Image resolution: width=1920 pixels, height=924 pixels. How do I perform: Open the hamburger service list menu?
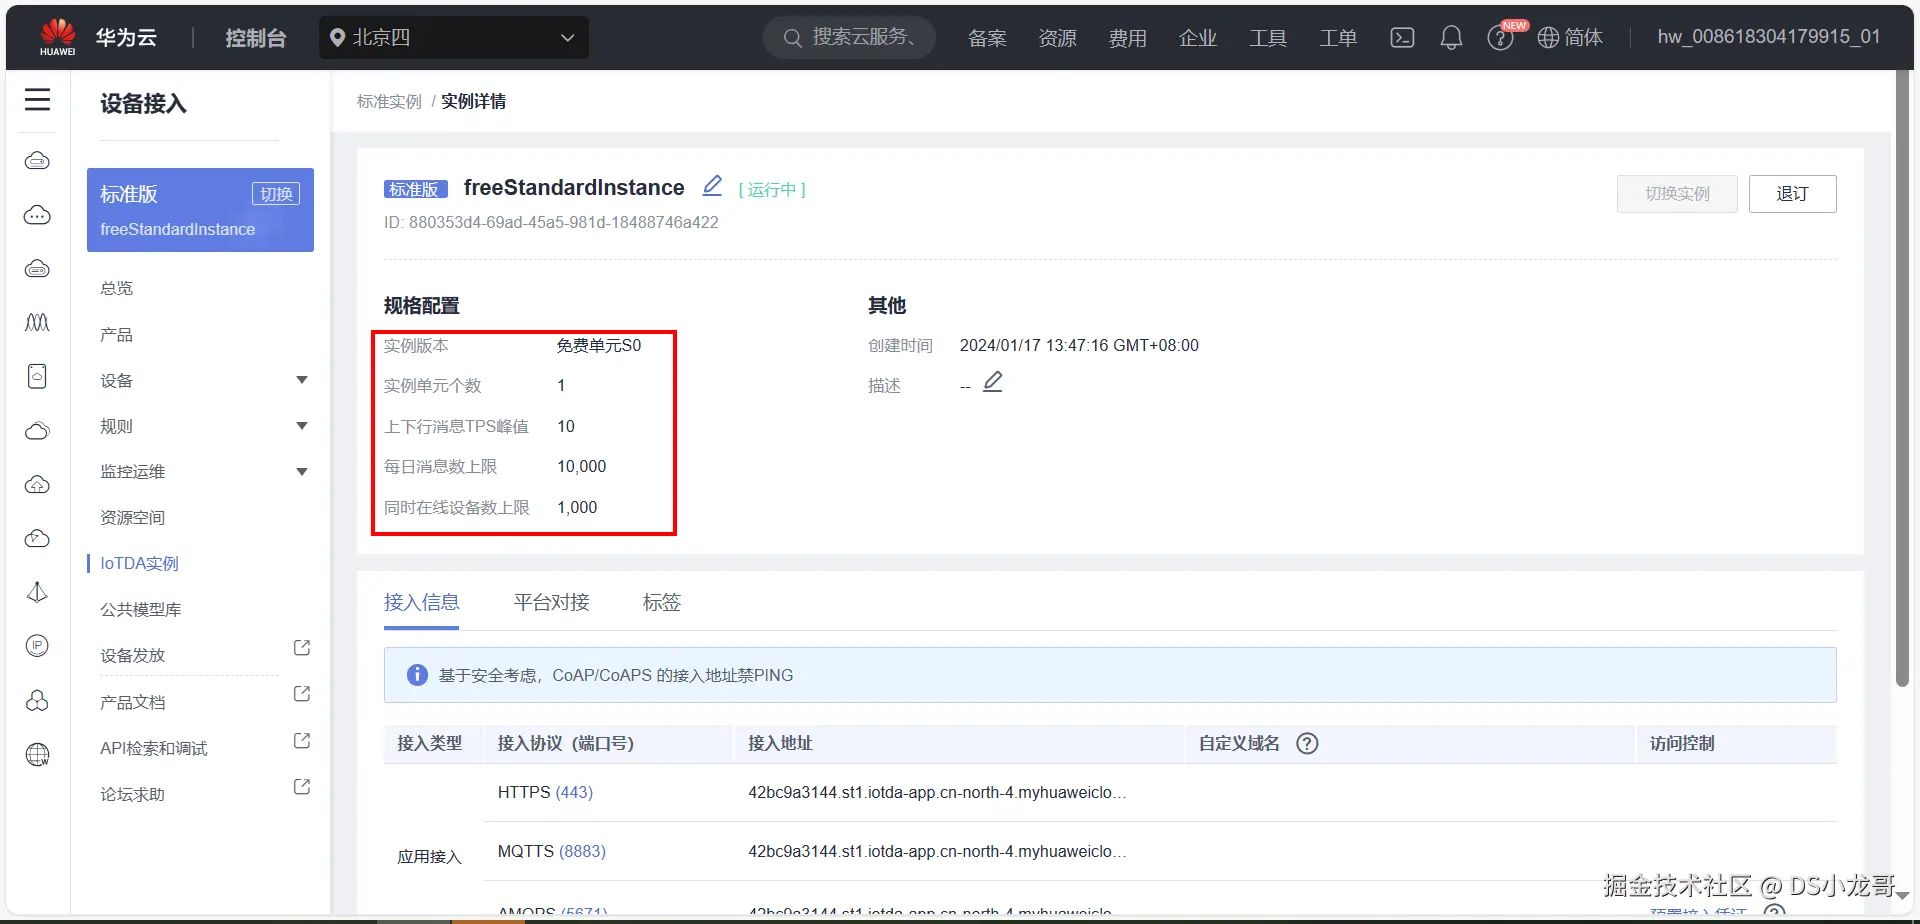37,100
